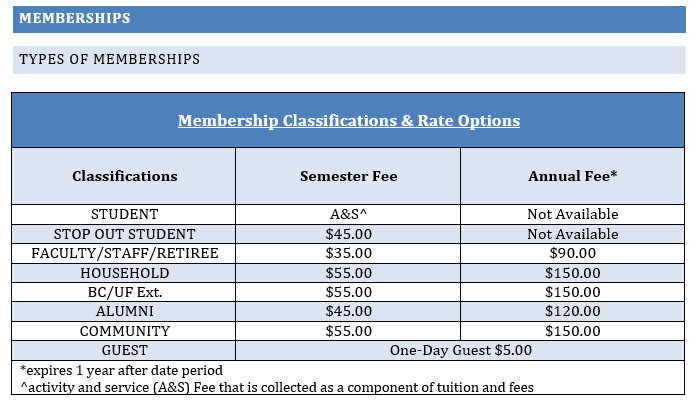Click the FACULTY/STAFF/RETIREE classification

click(x=124, y=253)
